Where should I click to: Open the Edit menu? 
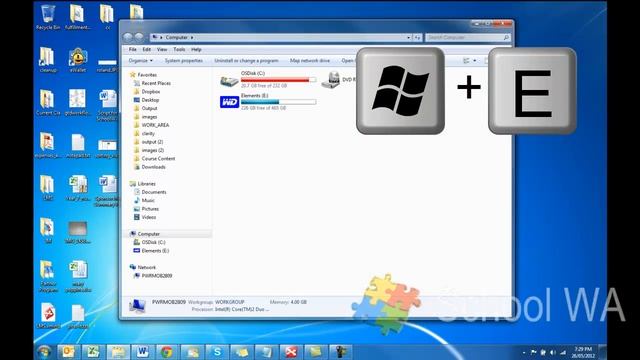point(147,49)
